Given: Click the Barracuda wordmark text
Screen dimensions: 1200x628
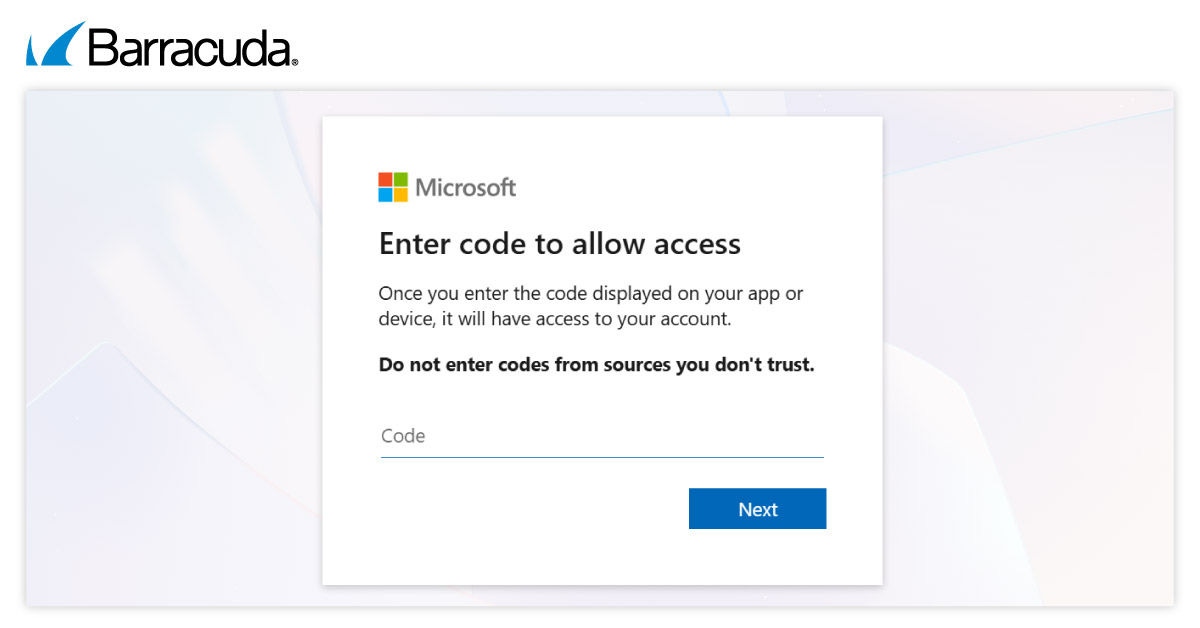Looking at the screenshot, I should pos(190,47).
